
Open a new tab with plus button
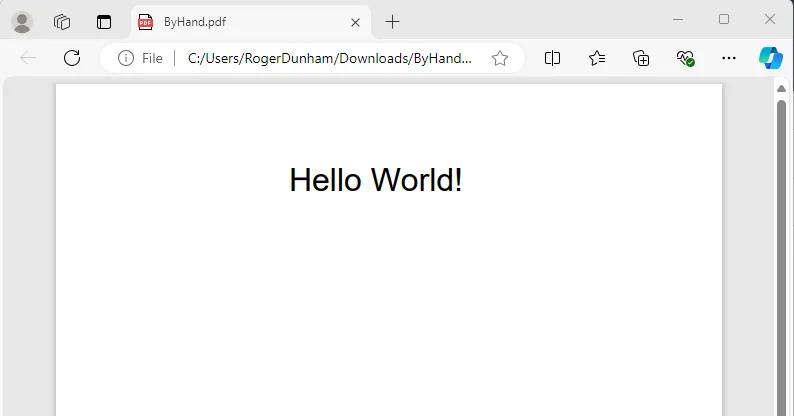pos(392,22)
